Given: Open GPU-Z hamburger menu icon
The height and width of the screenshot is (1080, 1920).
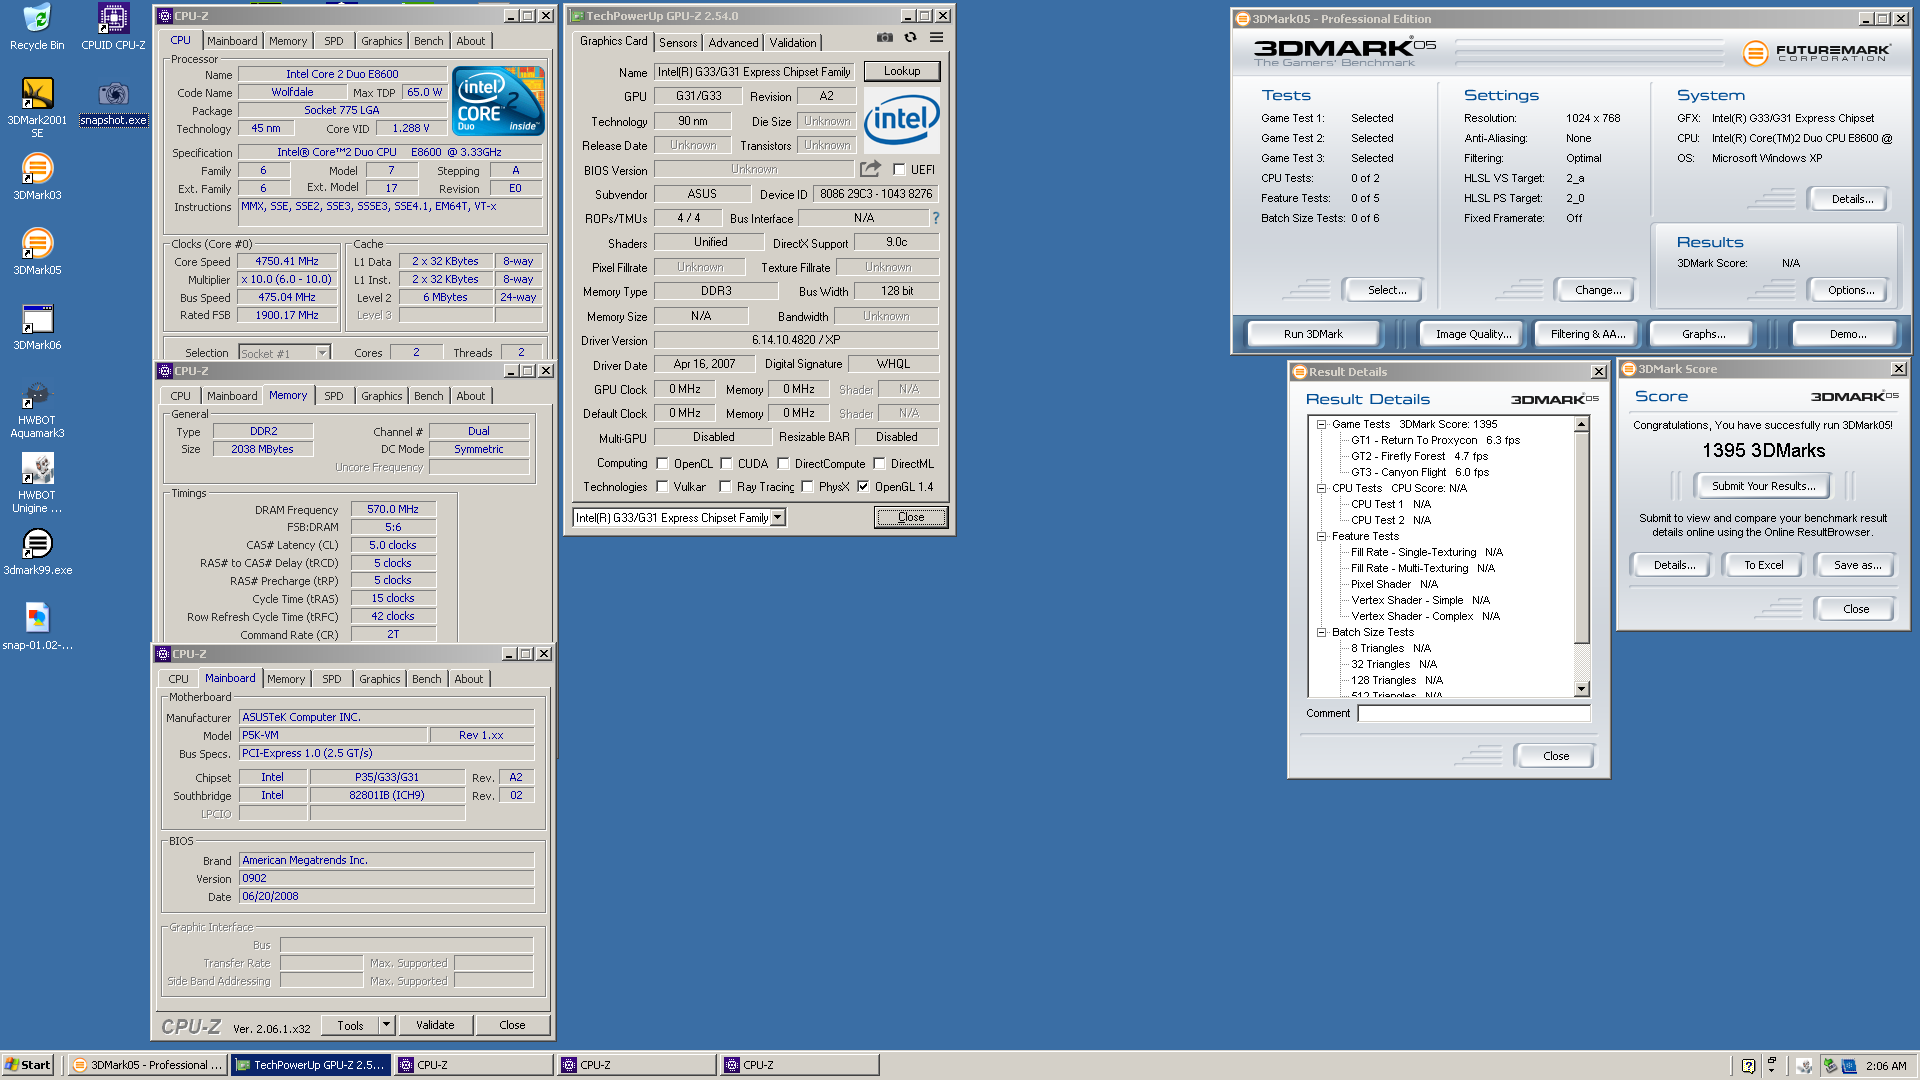Looking at the screenshot, I should [x=936, y=38].
